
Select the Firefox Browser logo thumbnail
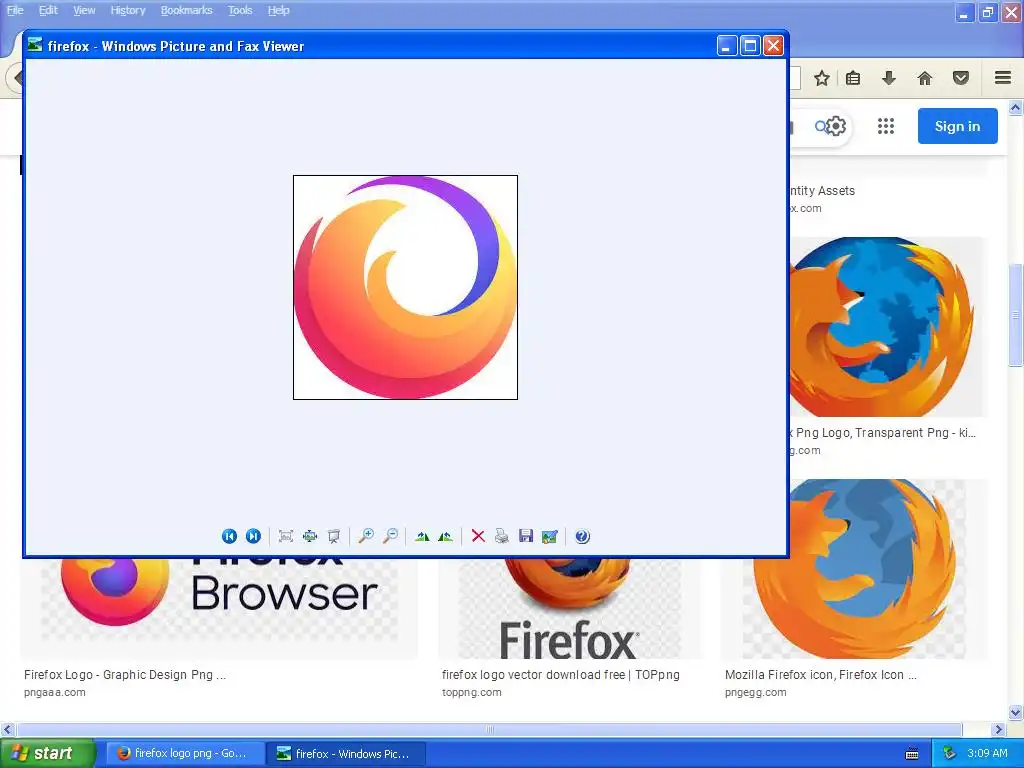click(219, 607)
